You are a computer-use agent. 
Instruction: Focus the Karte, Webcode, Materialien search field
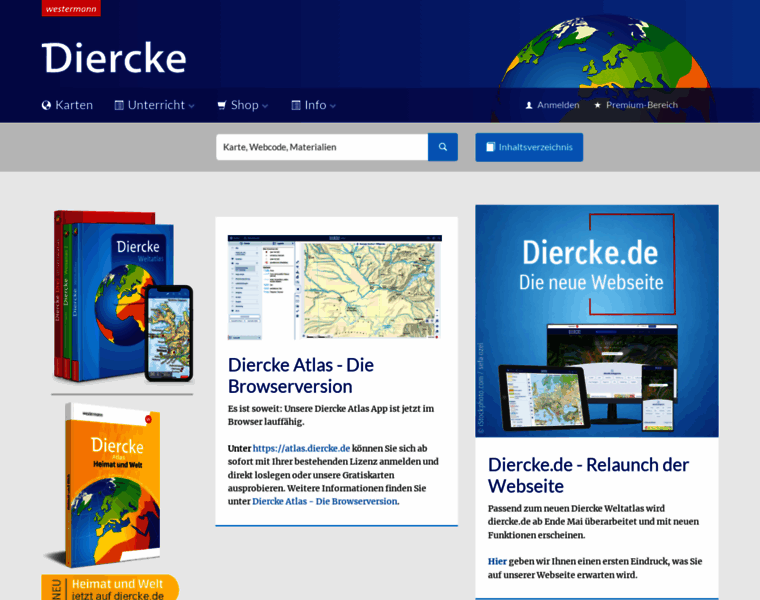point(322,147)
